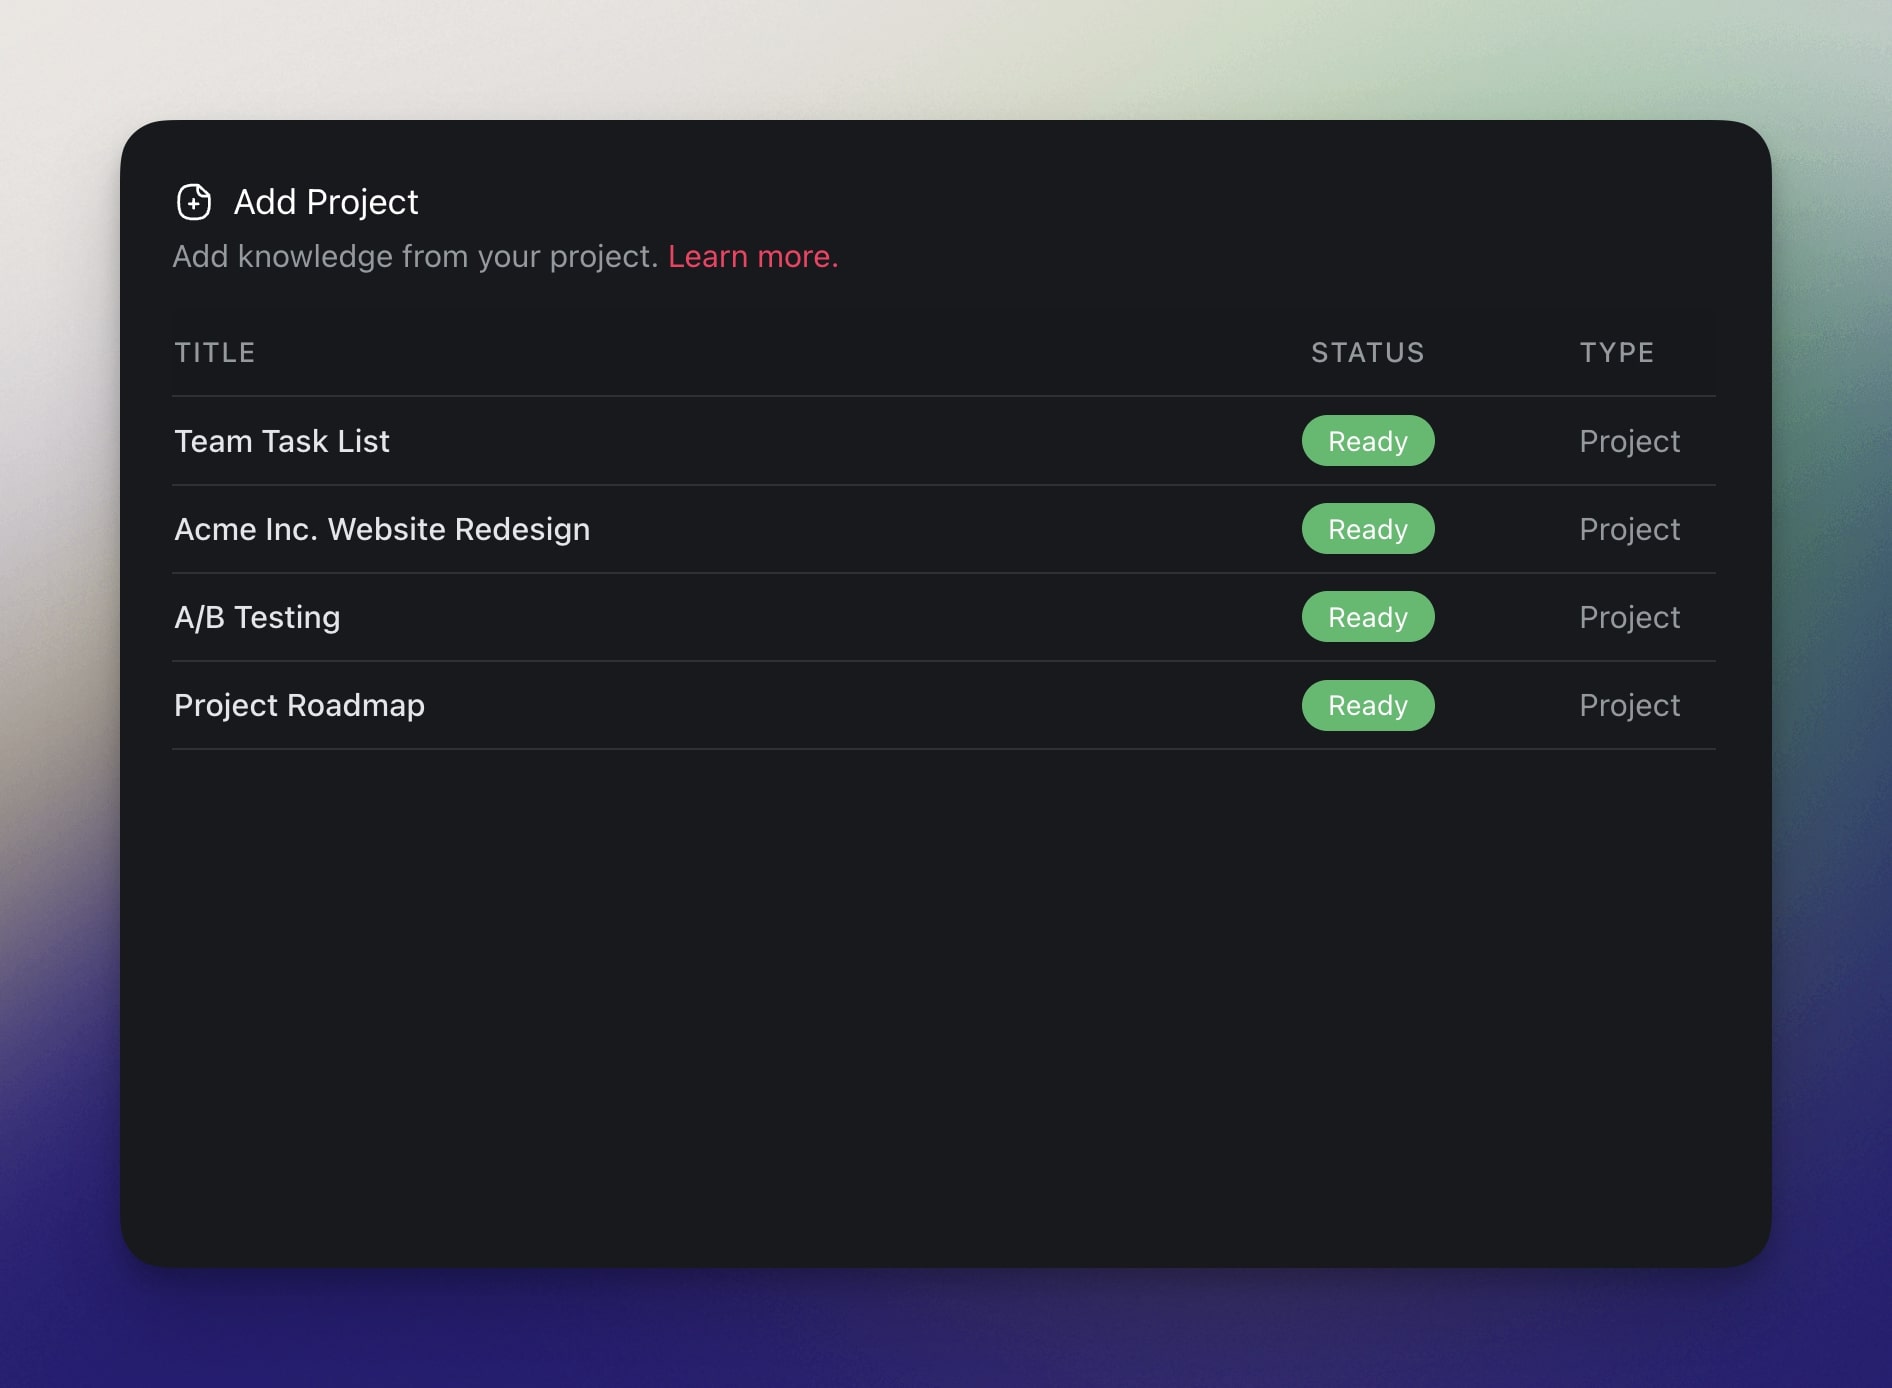The height and width of the screenshot is (1388, 1892).
Task: Select the Team Task List row title
Action: (x=282, y=441)
